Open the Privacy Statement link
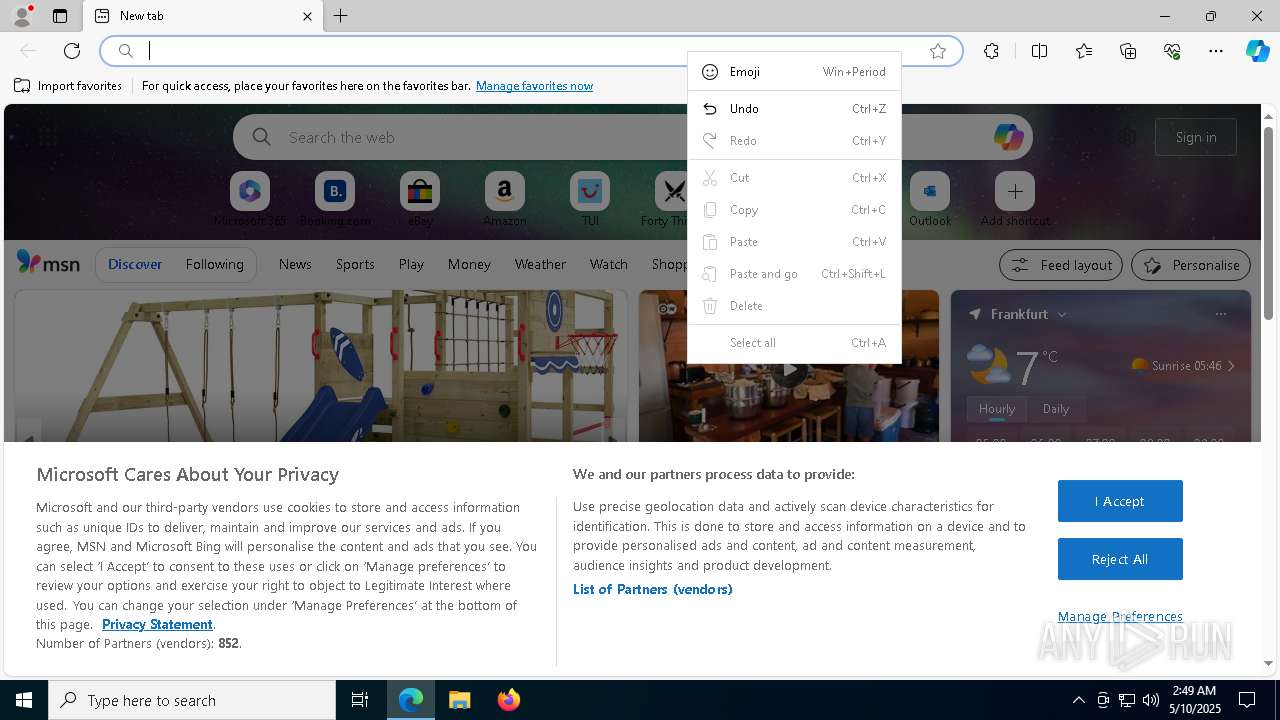Image resolution: width=1280 pixels, height=720 pixels. pos(157,624)
